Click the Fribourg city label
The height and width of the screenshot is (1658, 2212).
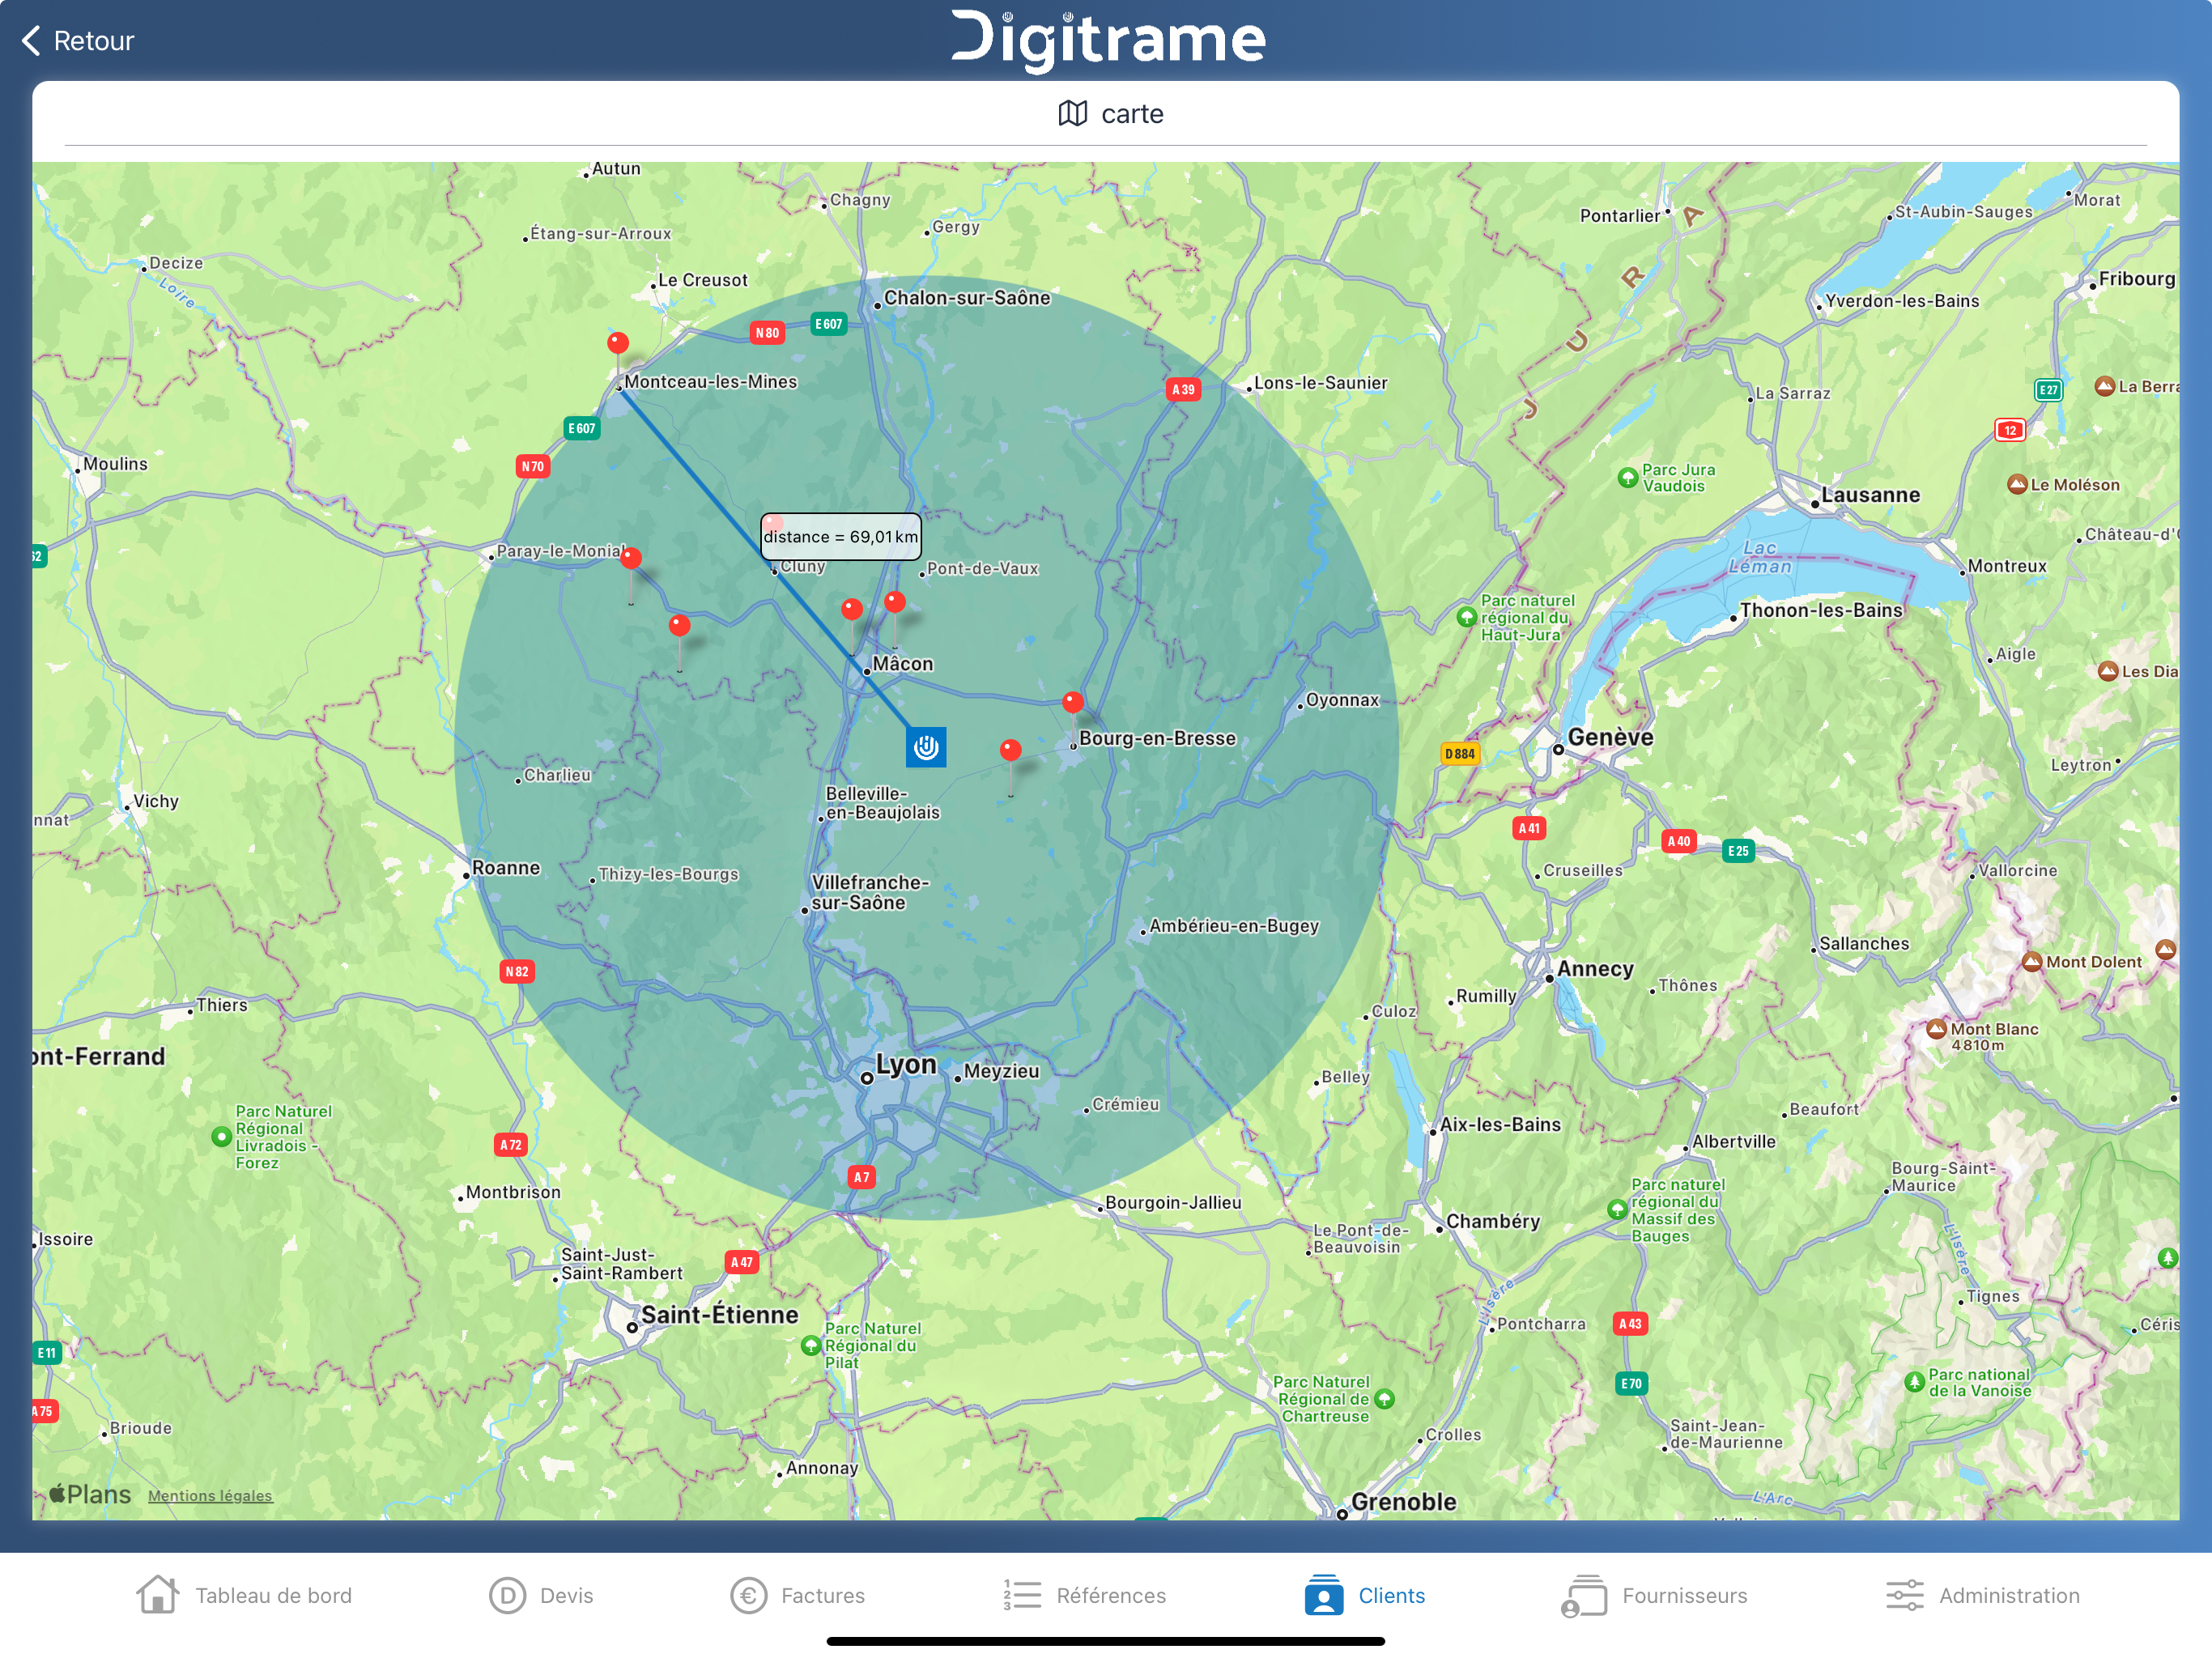[x=2137, y=279]
